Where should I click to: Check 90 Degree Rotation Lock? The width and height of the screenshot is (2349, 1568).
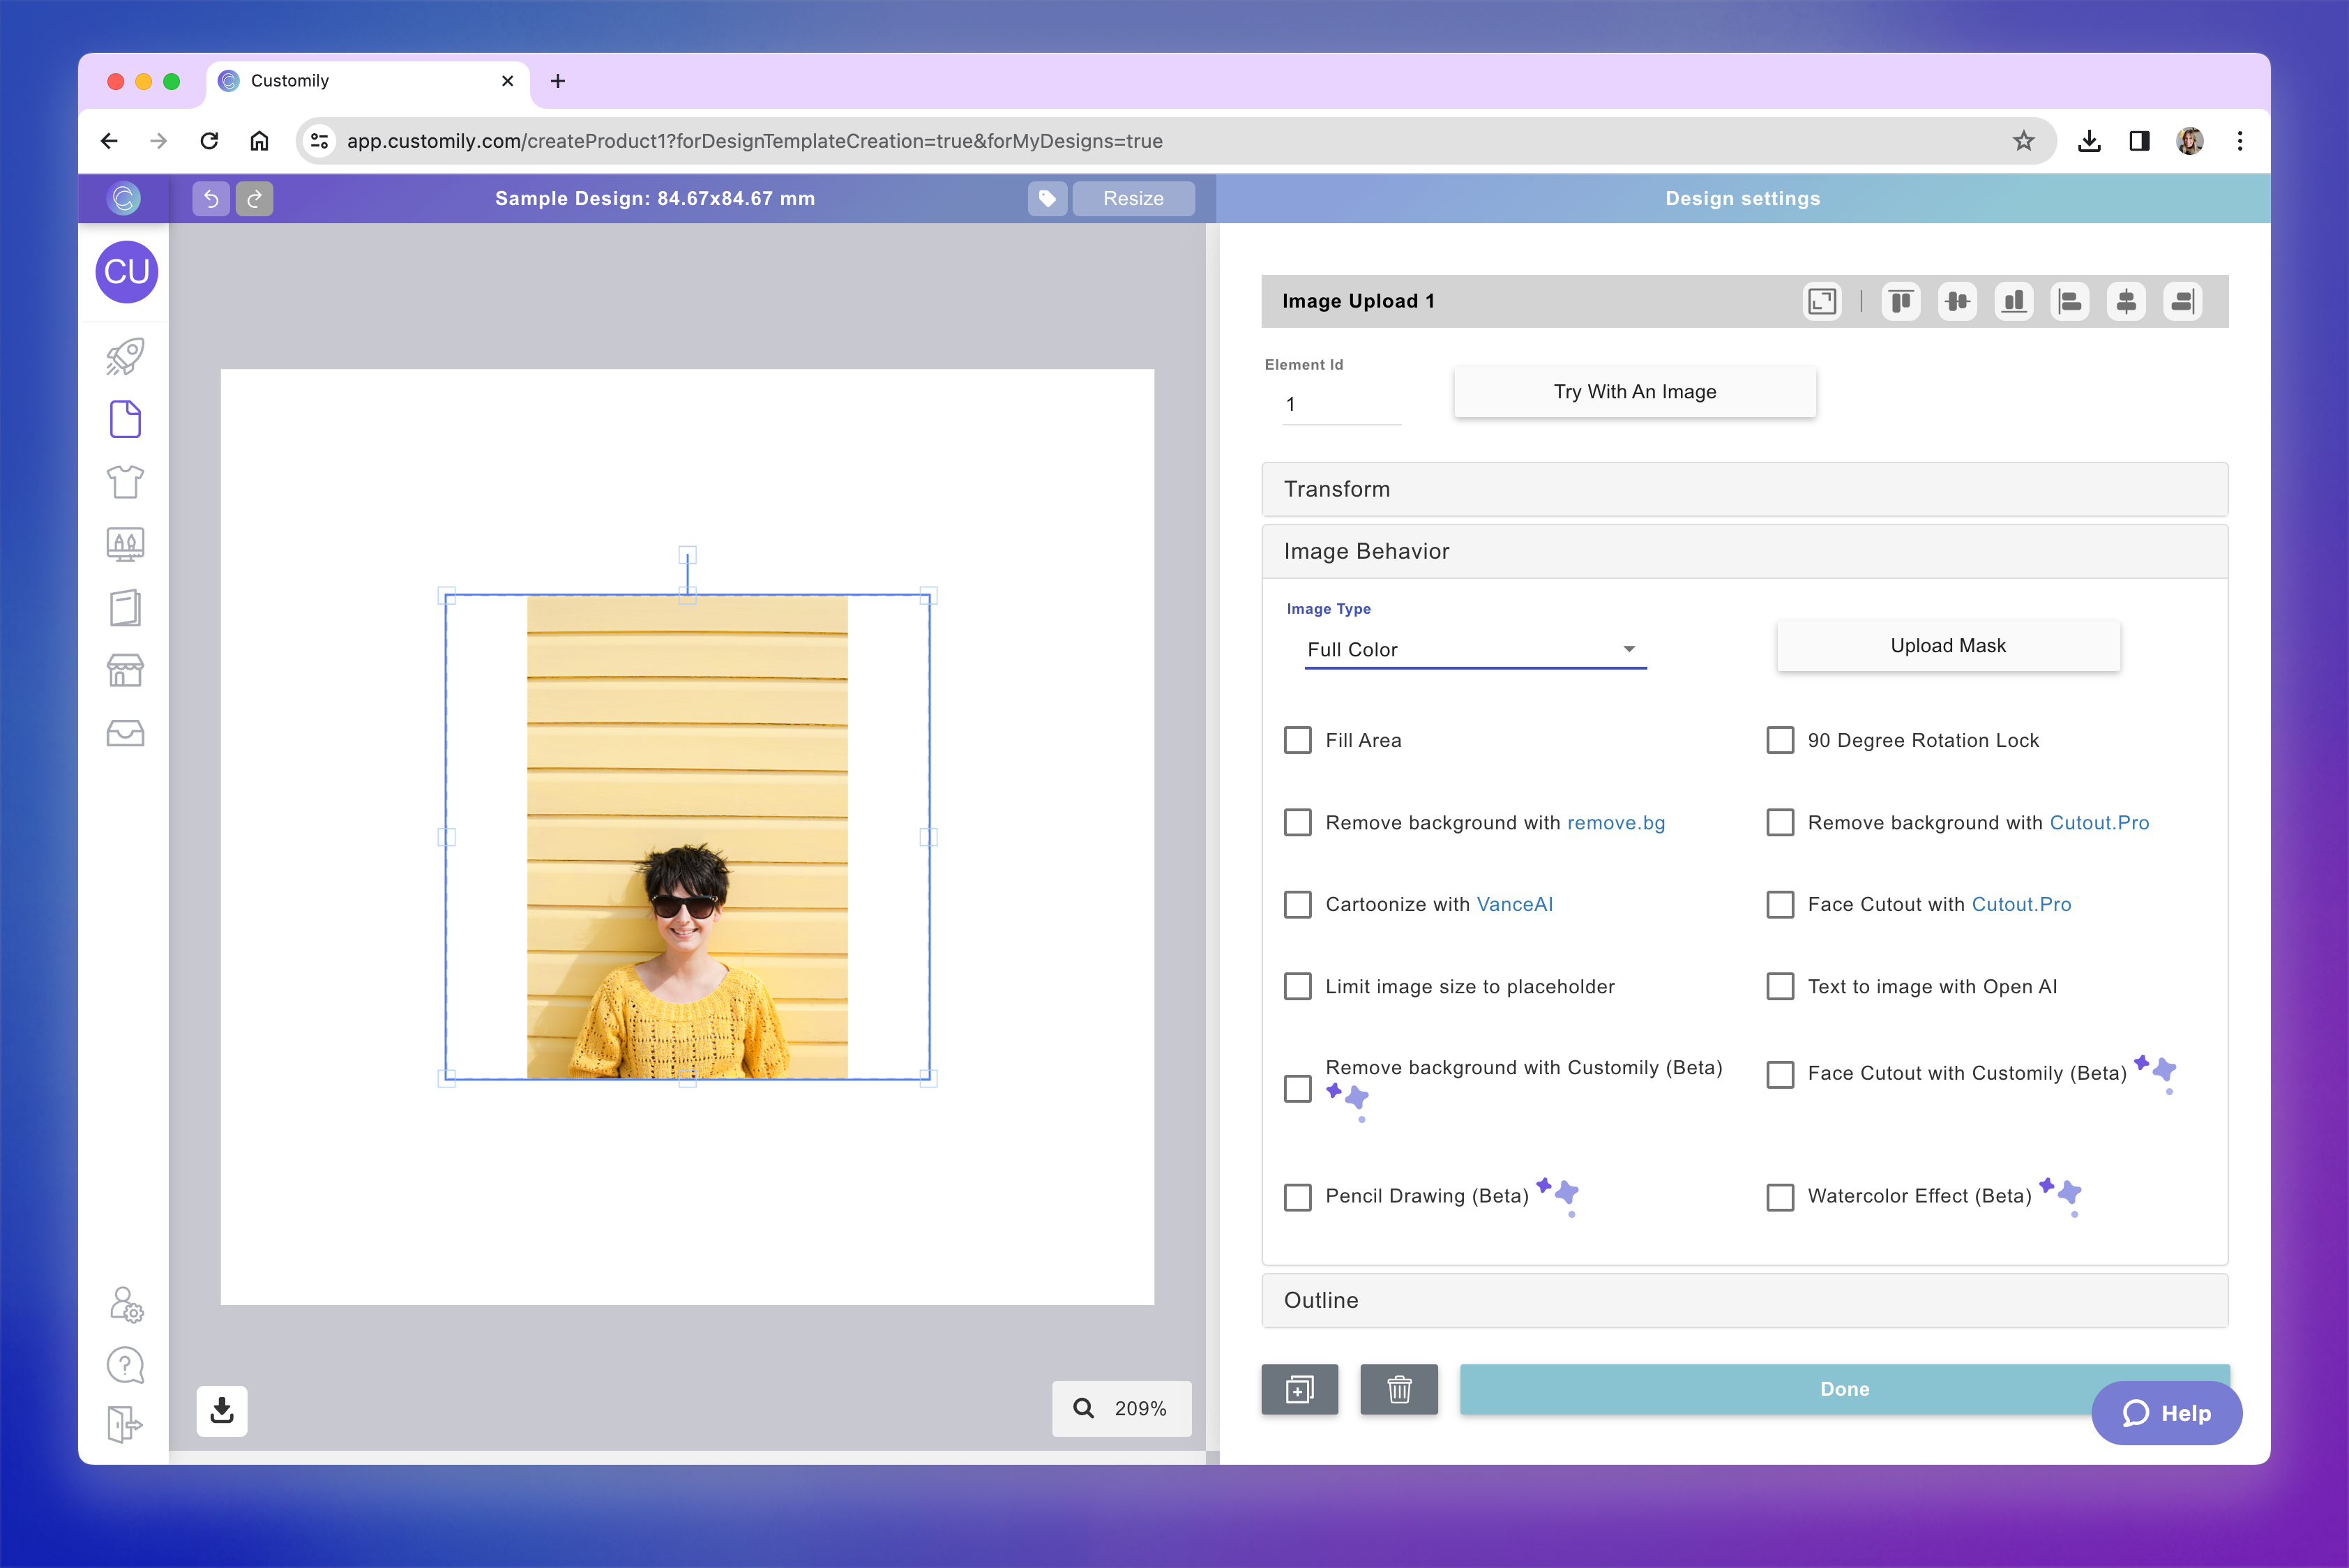point(1780,740)
